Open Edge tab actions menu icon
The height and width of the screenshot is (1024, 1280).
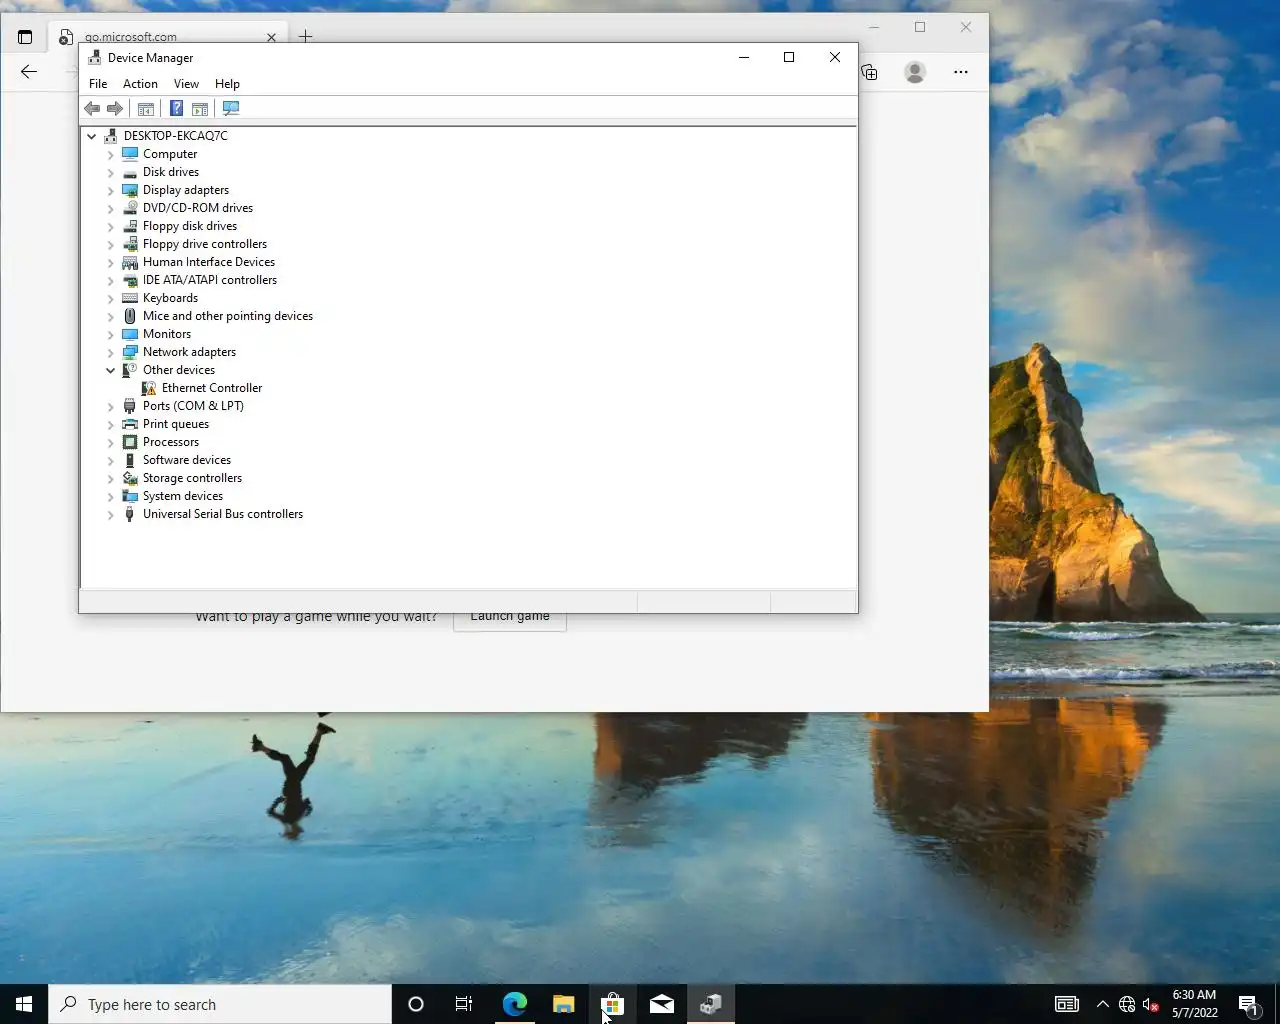pos(25,37)
